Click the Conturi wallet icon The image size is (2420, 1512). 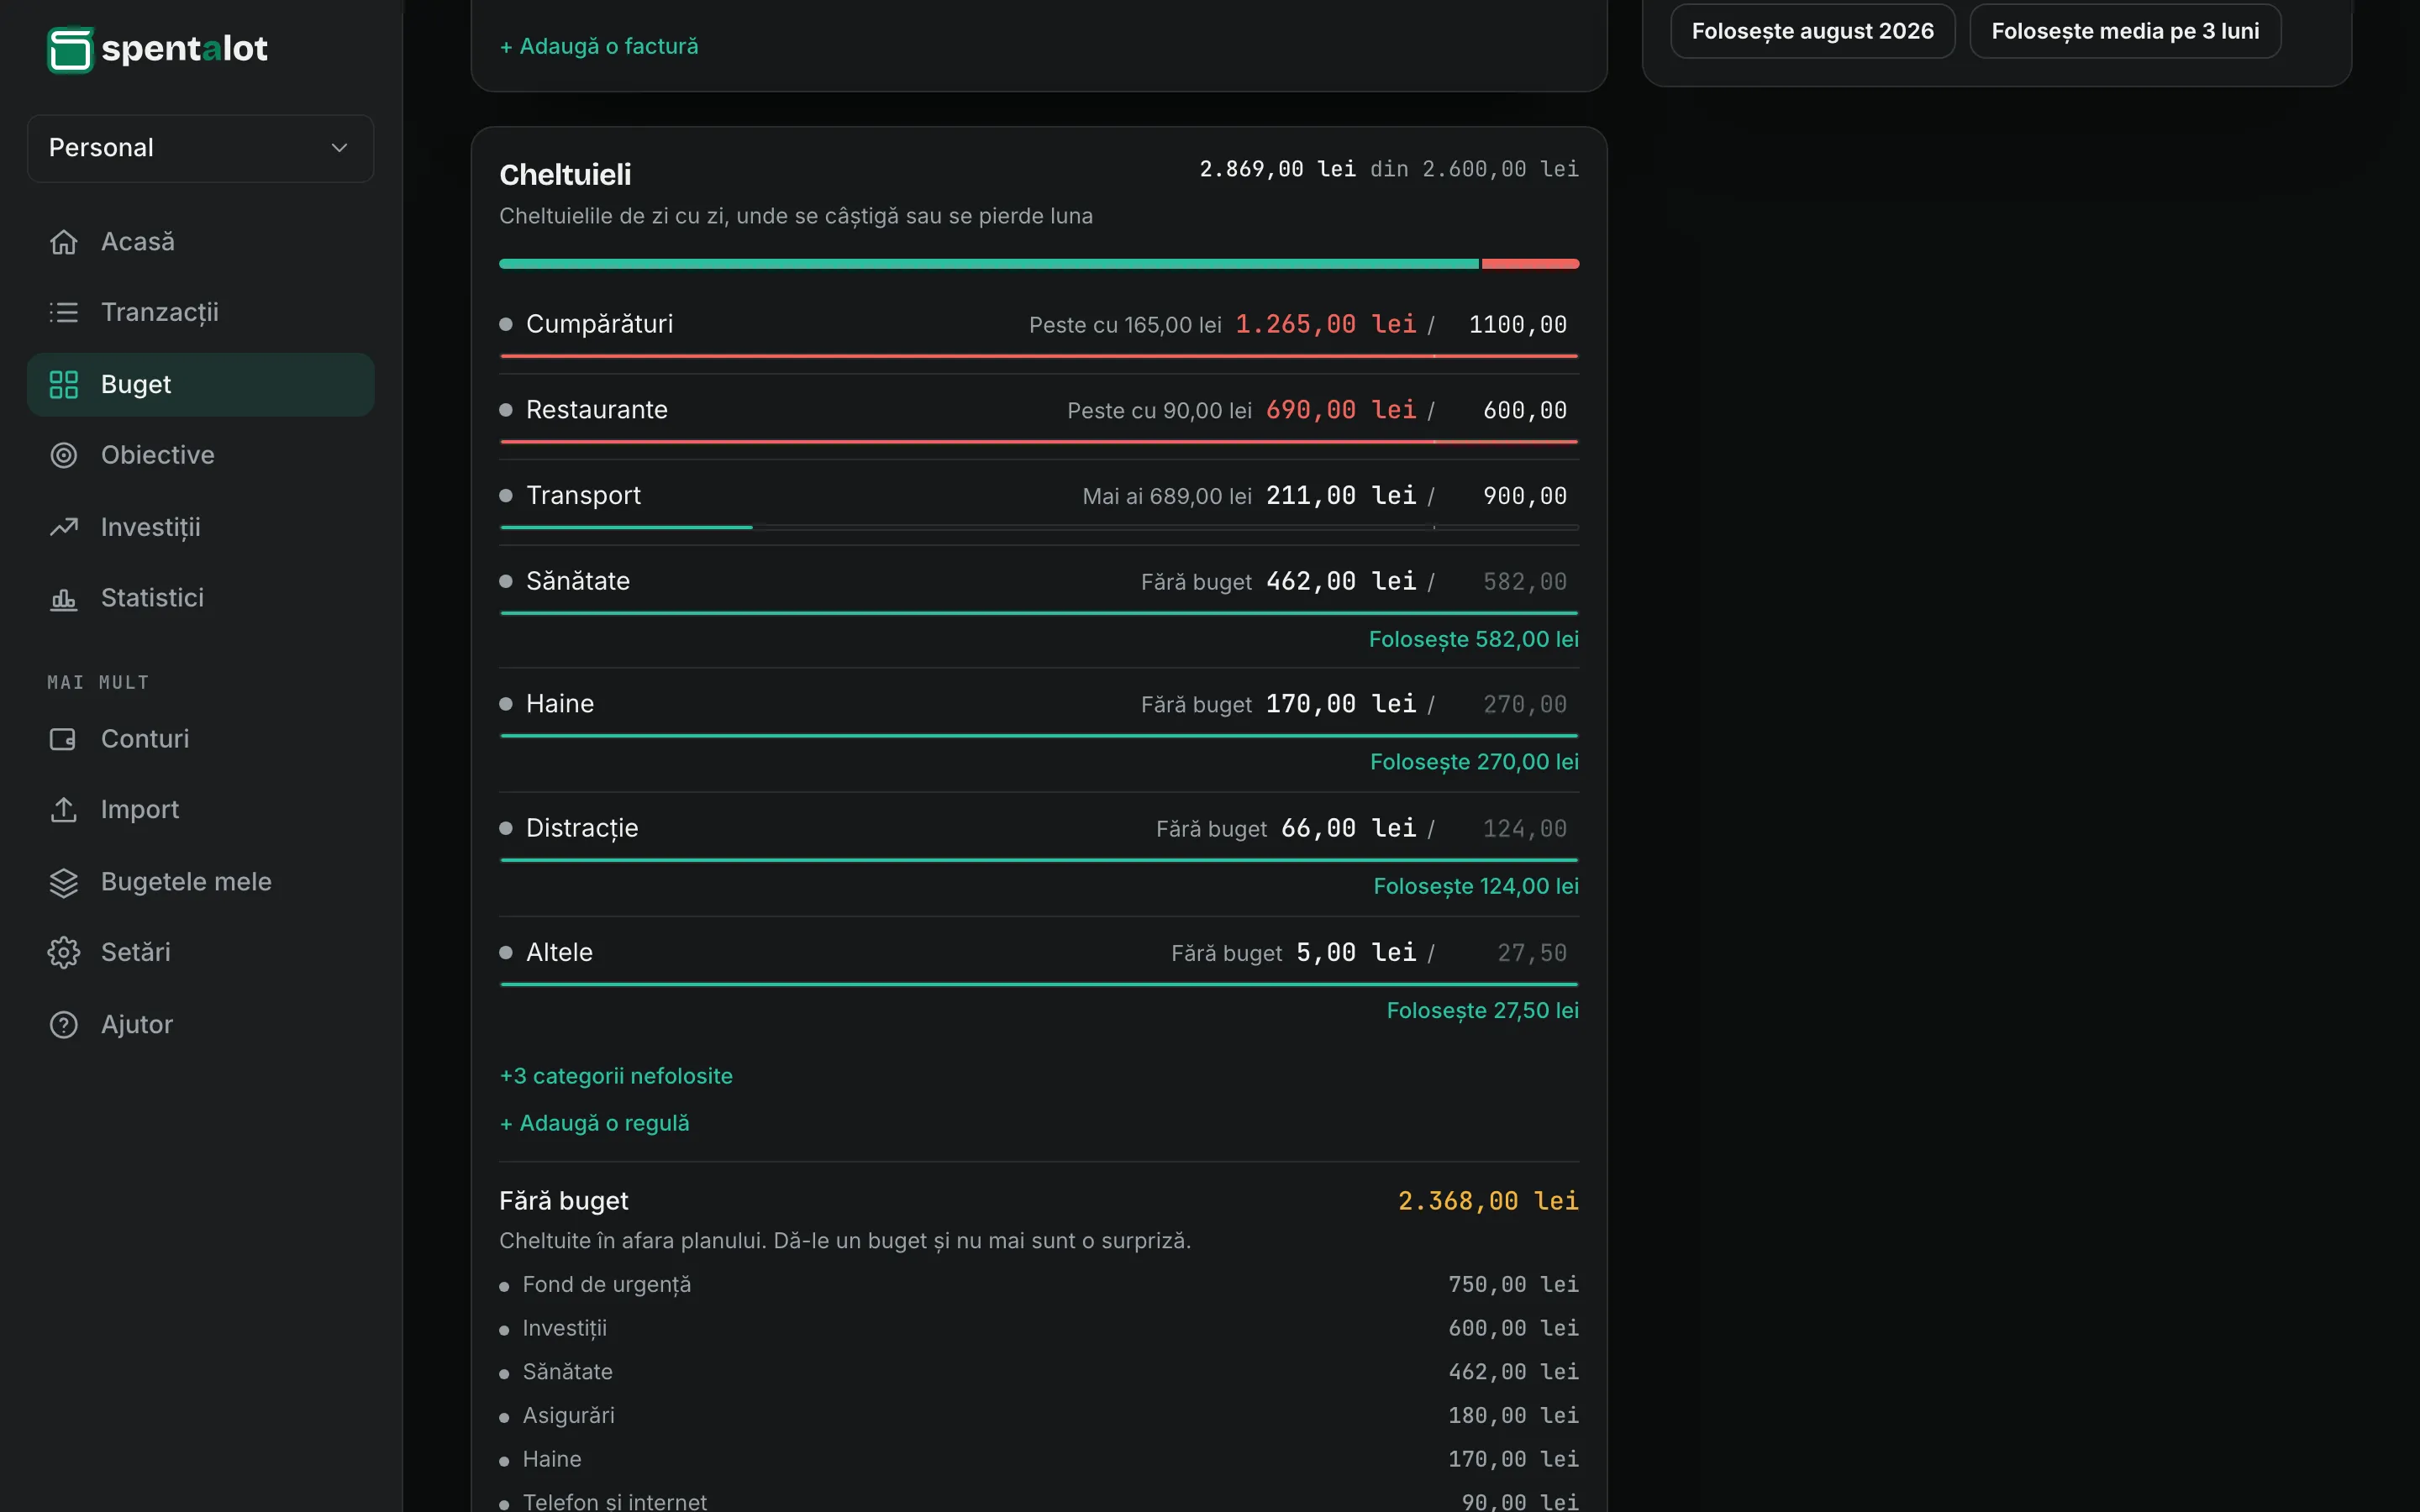(x=64, y=739)
